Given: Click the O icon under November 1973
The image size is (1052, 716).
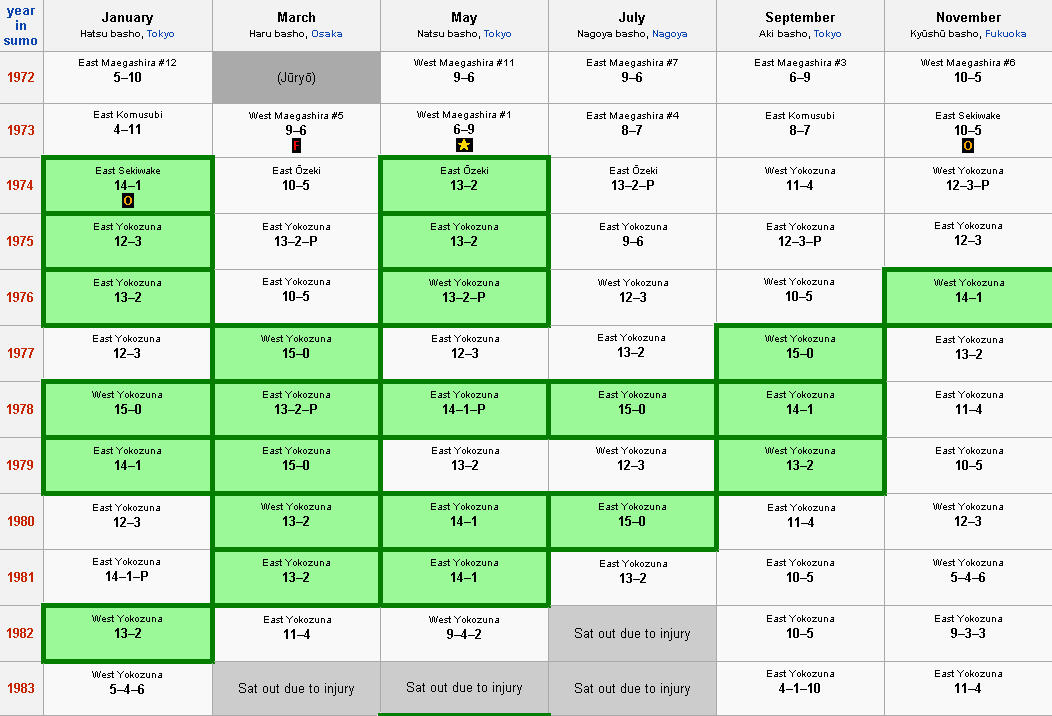Looking at the screenshot, I should [x=967, y=145].
